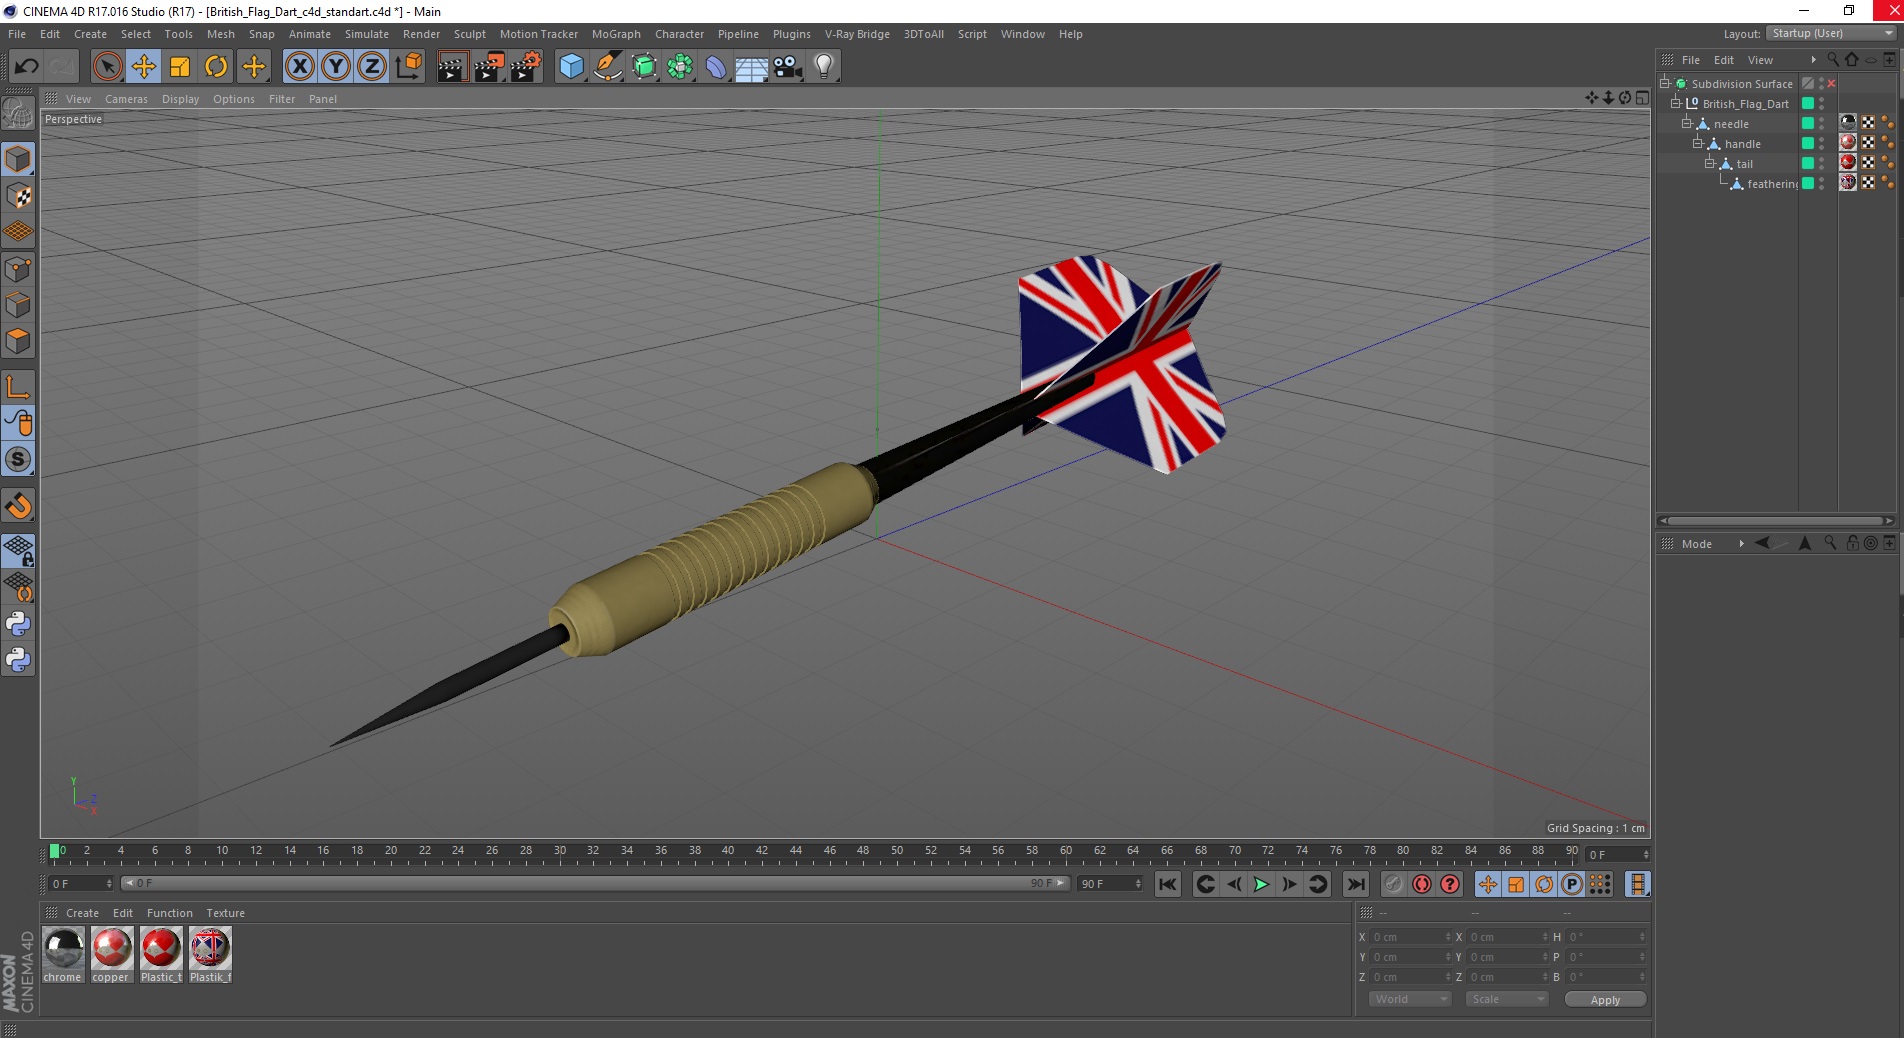Activate the Rotate tool in top toolbar
The image size is (1904, 1038).
point(216,67)
